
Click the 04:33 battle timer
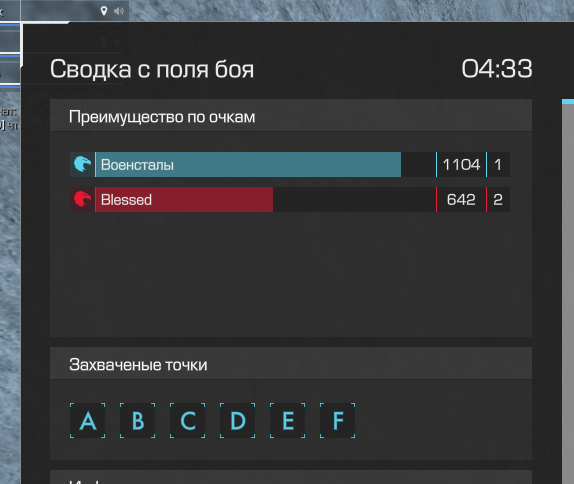click(x=497, y=69)
